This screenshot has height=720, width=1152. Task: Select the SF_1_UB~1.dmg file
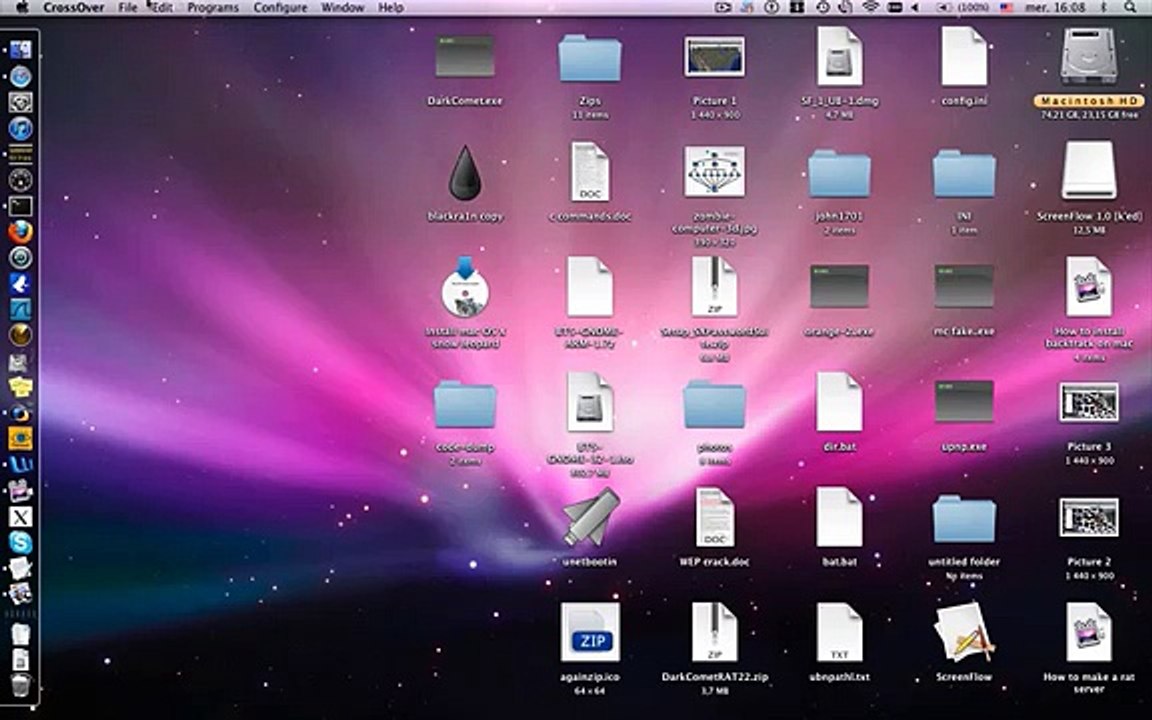point(839,57)
